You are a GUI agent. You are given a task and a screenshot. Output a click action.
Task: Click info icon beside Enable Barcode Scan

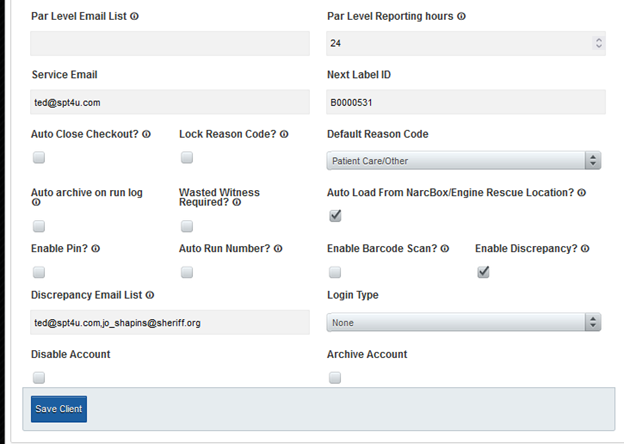coord(445,249)
